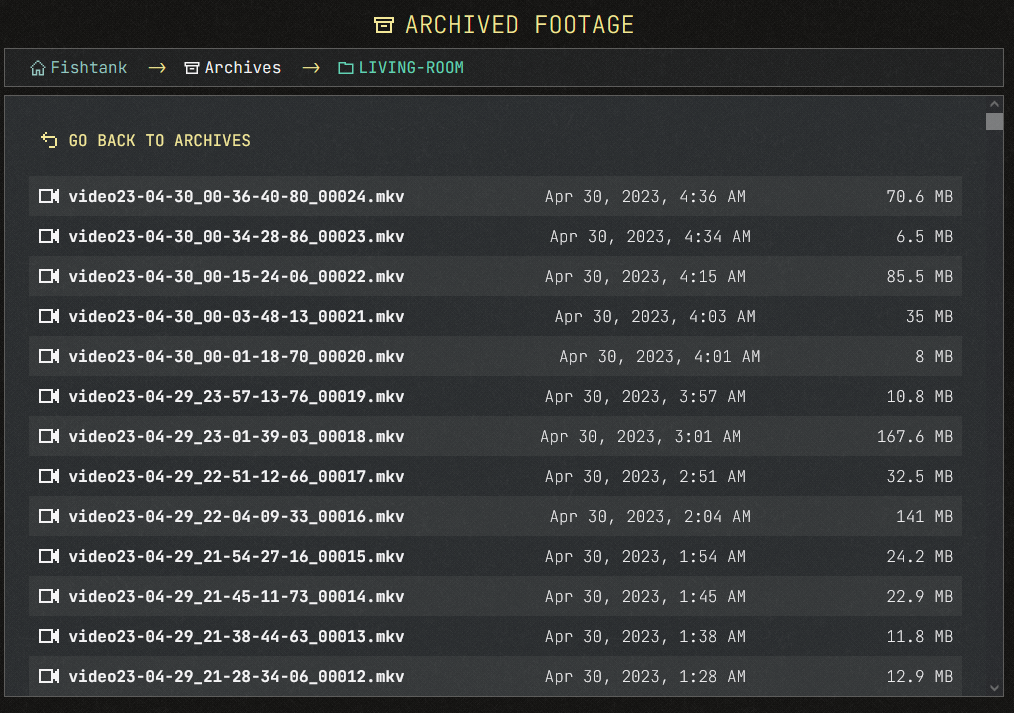Open video23-04-29_23-01-39-03_00018.mkv

pos(236,437)
